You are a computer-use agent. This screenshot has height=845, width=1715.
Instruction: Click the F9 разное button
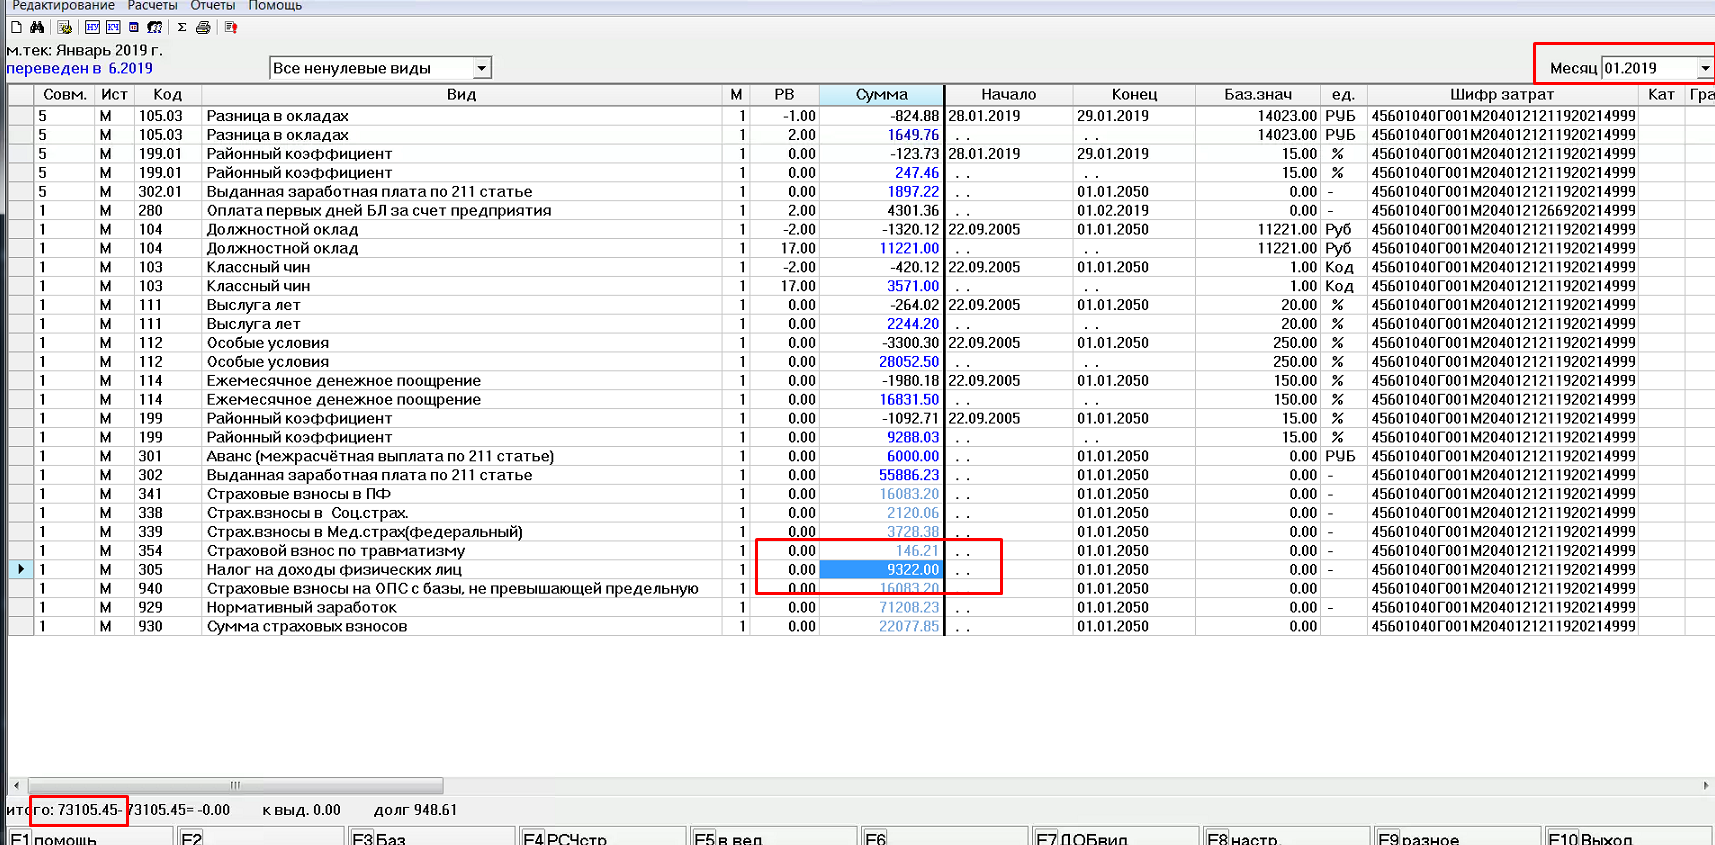click(1458, 837)
